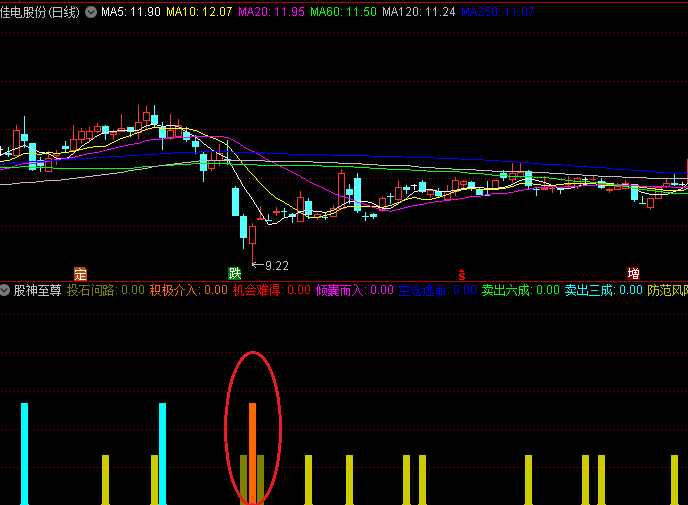The height and width of the screenshot is (505, 688).
Task: Select the 空仓逃命: 0.00 indicator value
Action: (437, 290)
